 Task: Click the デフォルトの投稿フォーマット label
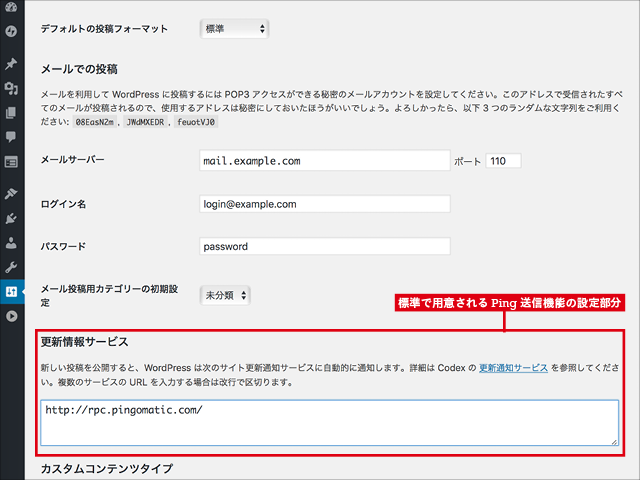click(x=104, y=29)
